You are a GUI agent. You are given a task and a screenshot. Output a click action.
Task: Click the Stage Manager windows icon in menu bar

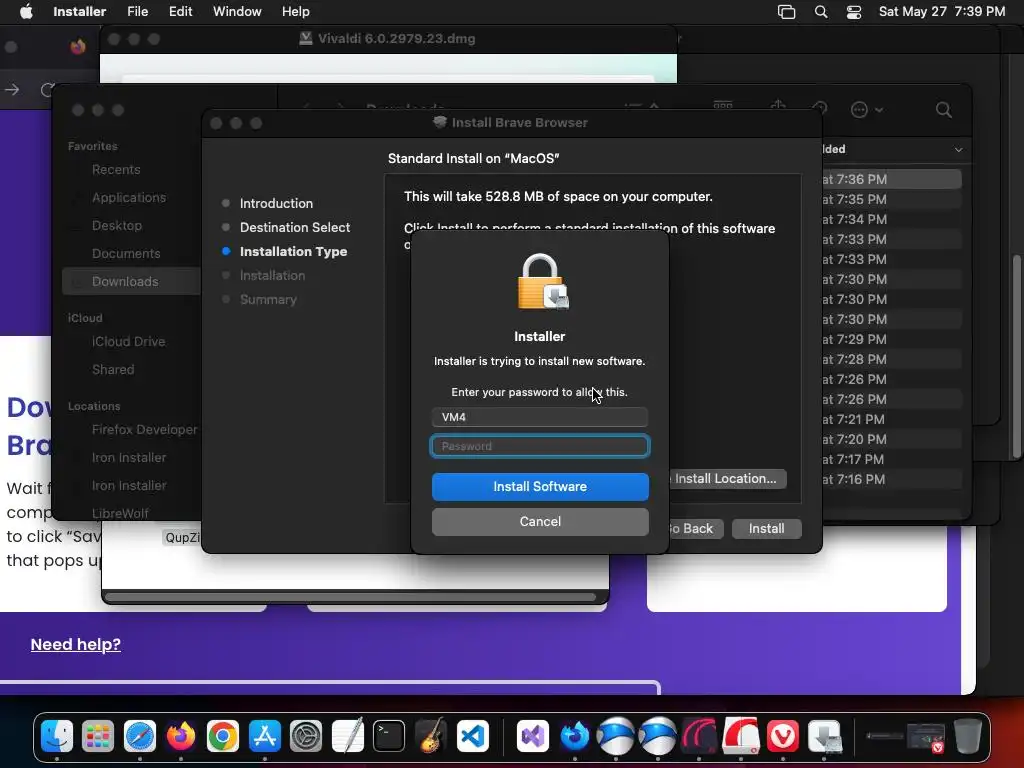pyautogui.click(x=786, y=12)
